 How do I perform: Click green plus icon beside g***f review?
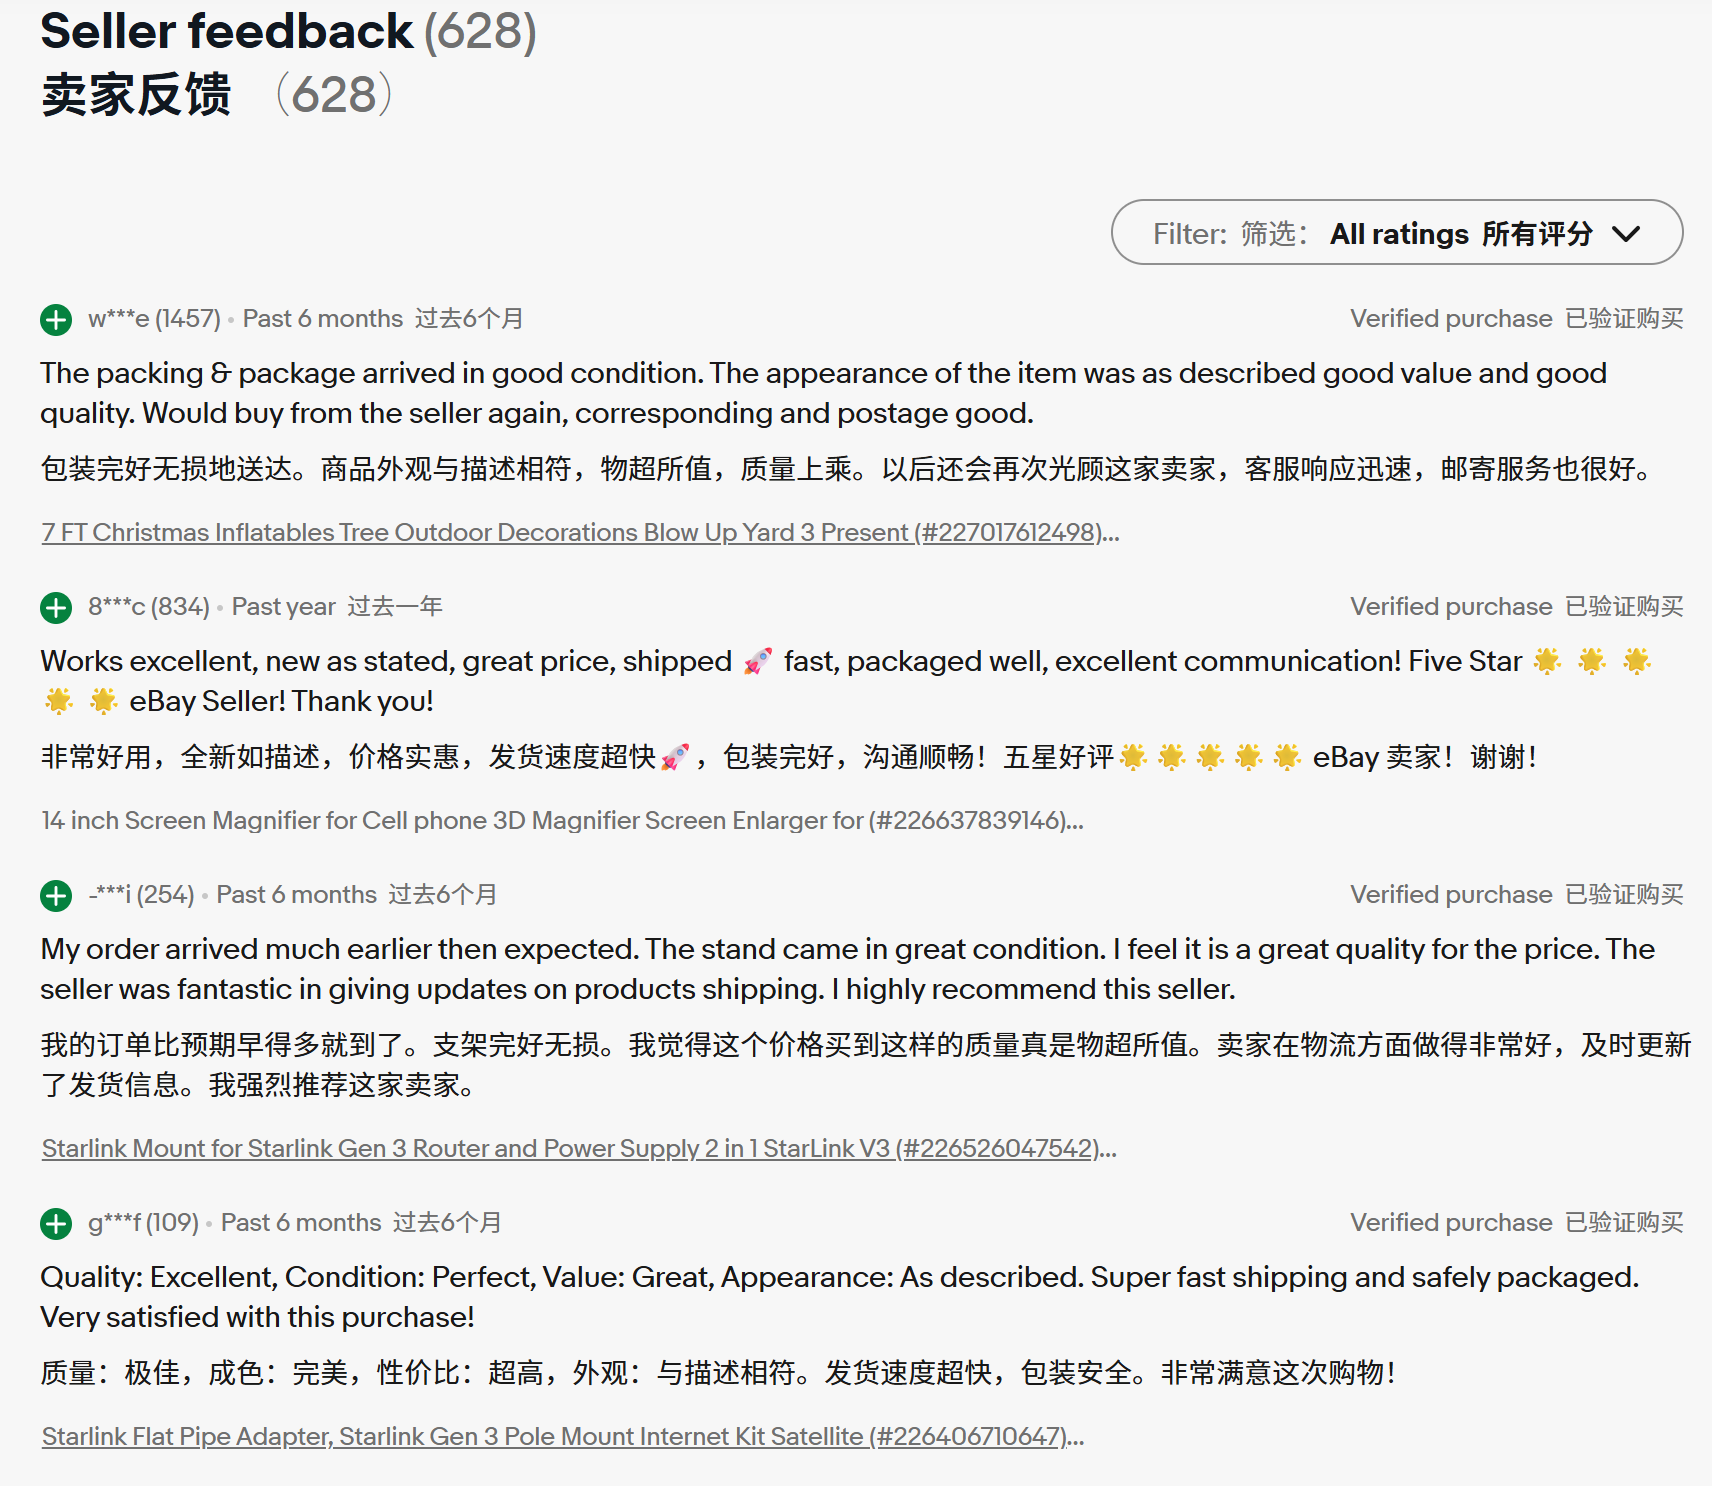tap(56, 1224)
